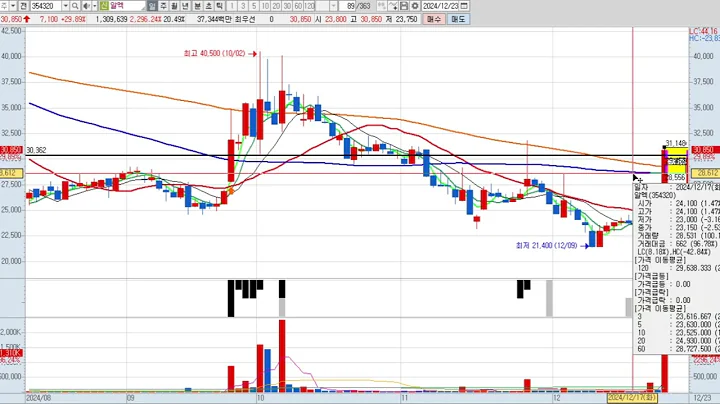Click the date field 2024/12/23
The width and height of the screenshot is (720, 404).
440,6
